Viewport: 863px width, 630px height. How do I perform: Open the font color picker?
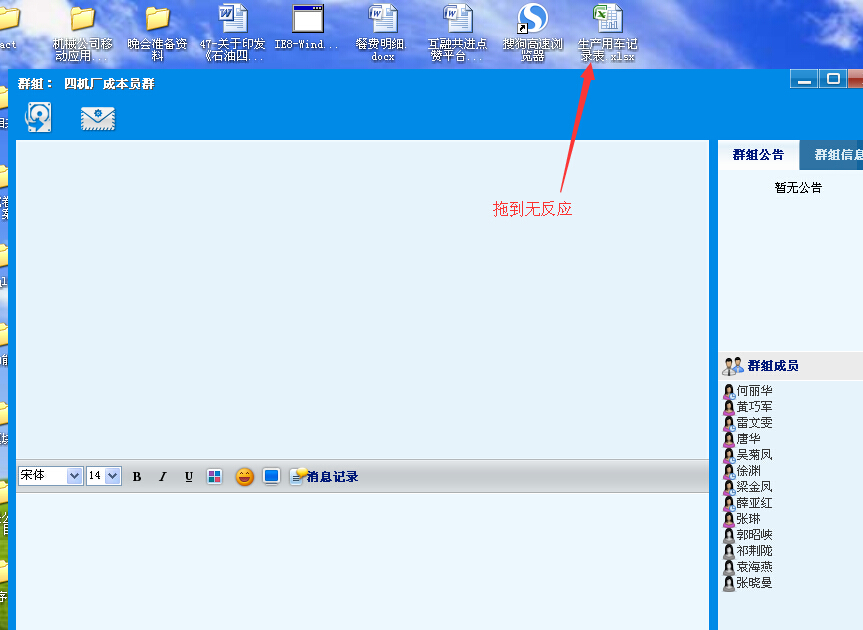(214, 476)
